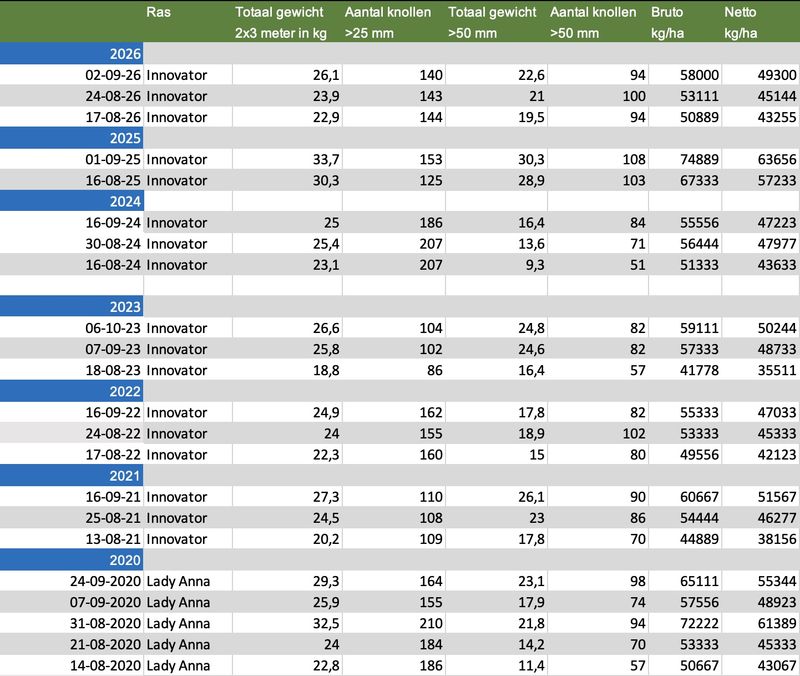Click the date cell 24-08-26
Viewport: 800px width, 676px height.
pyautogui.click(x=113, y=96)
